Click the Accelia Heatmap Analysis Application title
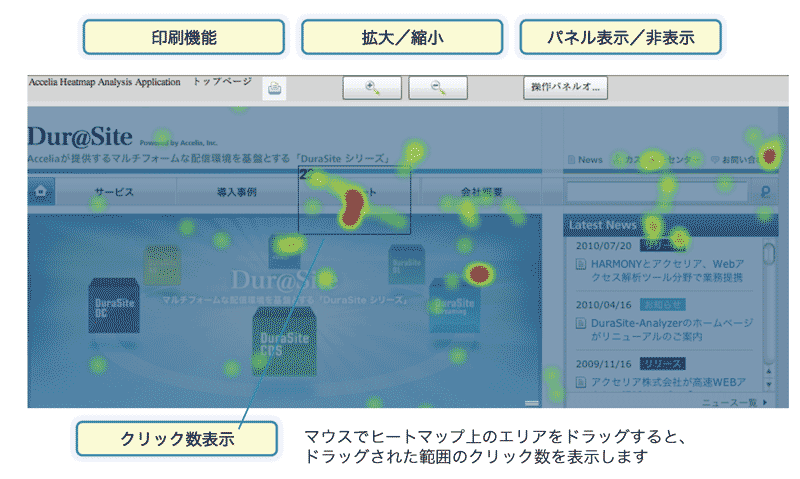800x479 pixels. coord(105,82)
